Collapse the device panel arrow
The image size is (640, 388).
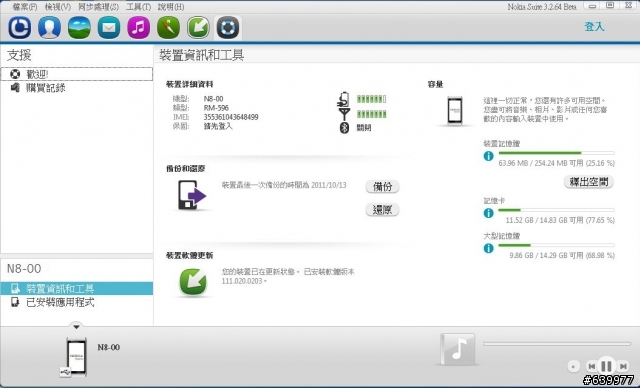point(76,326)
